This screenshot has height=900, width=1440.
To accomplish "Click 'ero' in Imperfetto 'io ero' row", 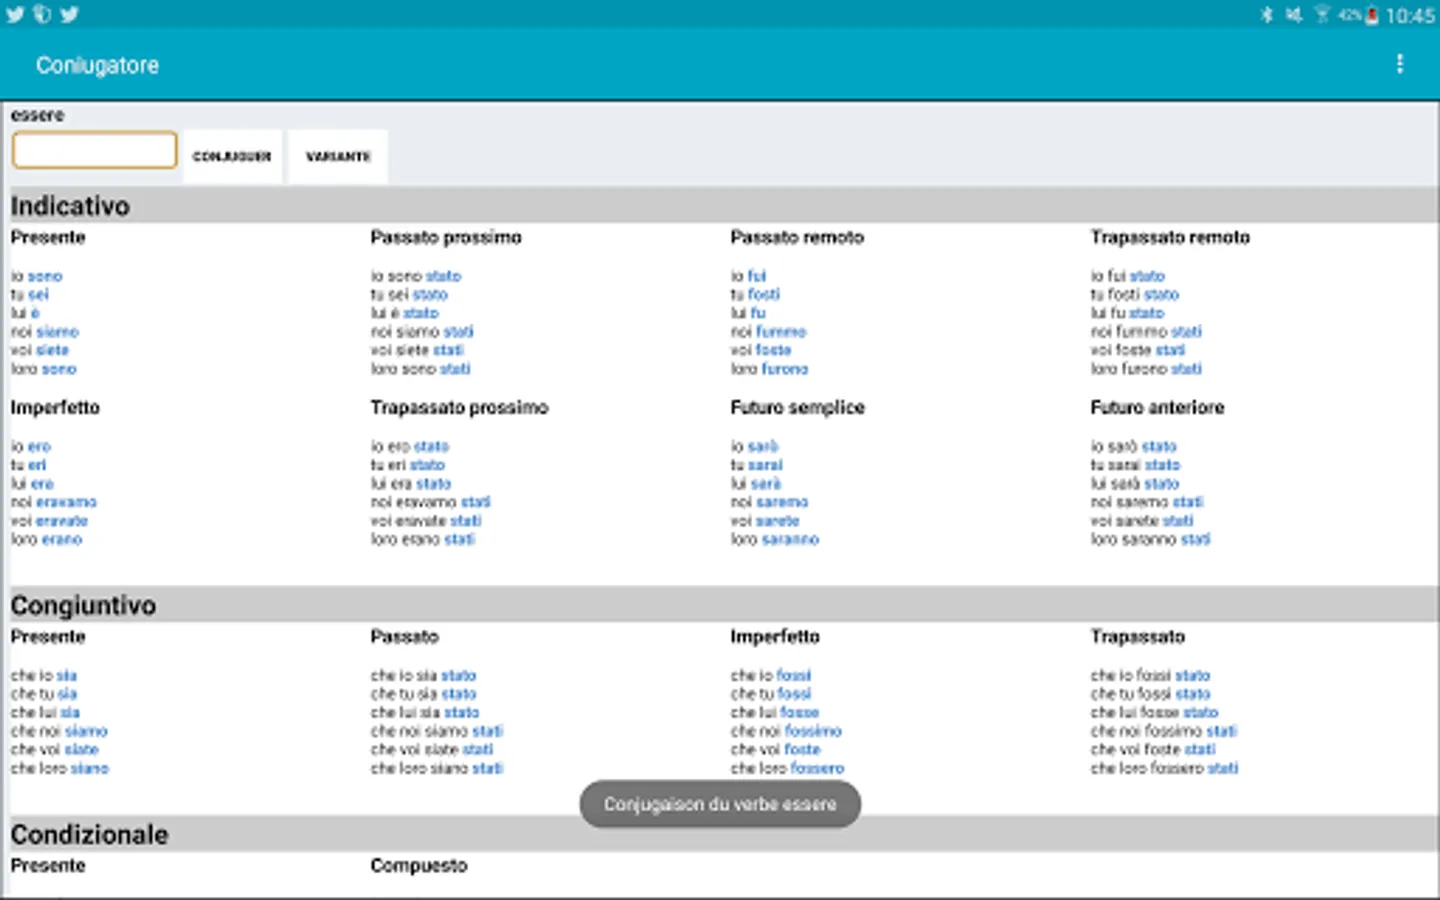I will pyautogui.click(x=39, y=447).
